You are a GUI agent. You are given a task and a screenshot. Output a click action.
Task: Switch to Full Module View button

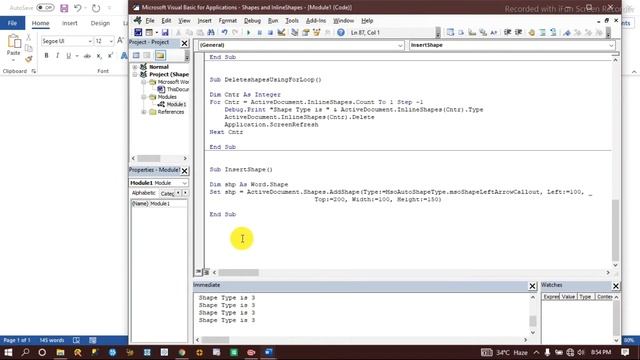(206, 272)
